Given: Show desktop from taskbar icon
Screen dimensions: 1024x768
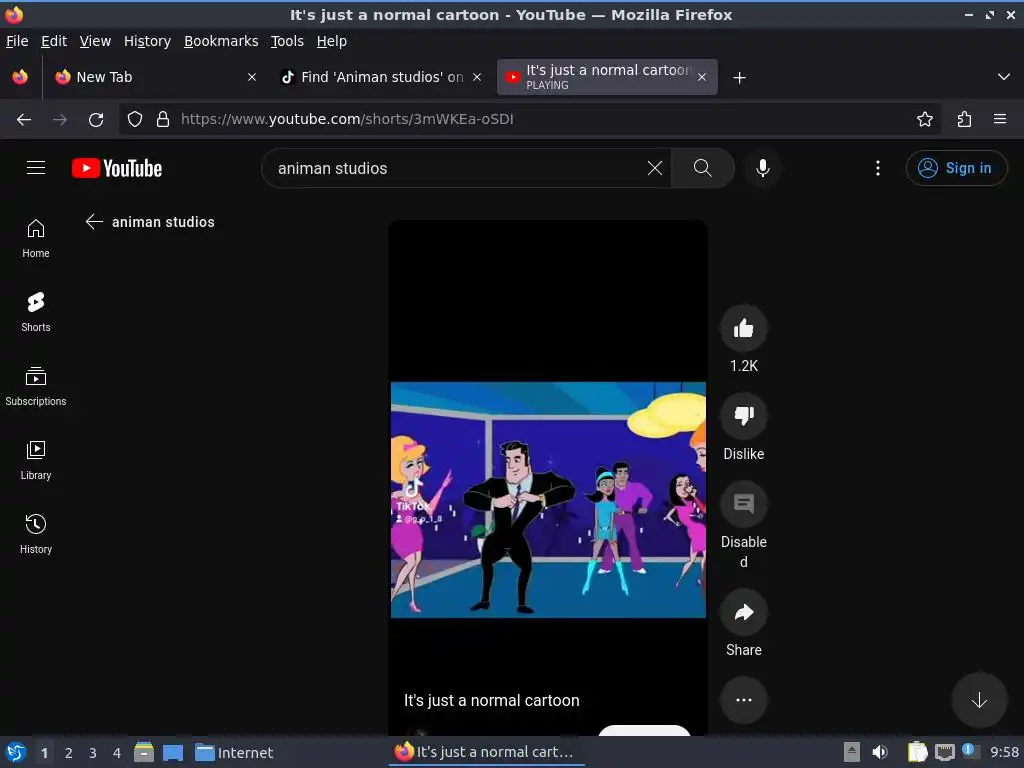Looking at the screenshot, I should point(172,753).
